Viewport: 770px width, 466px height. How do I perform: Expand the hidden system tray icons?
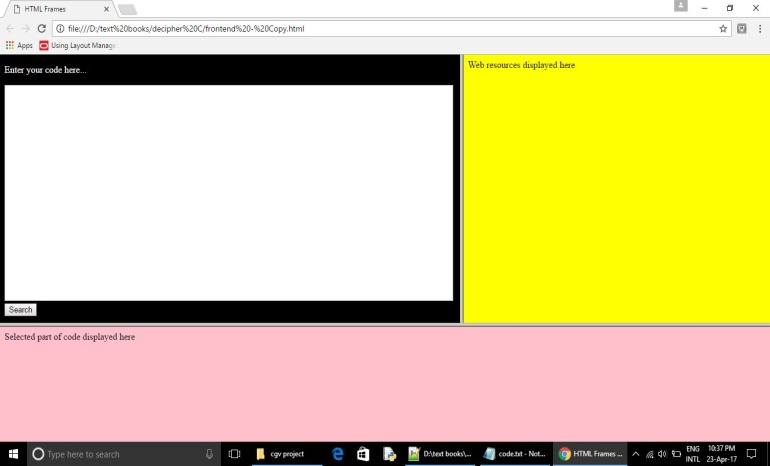635,454
